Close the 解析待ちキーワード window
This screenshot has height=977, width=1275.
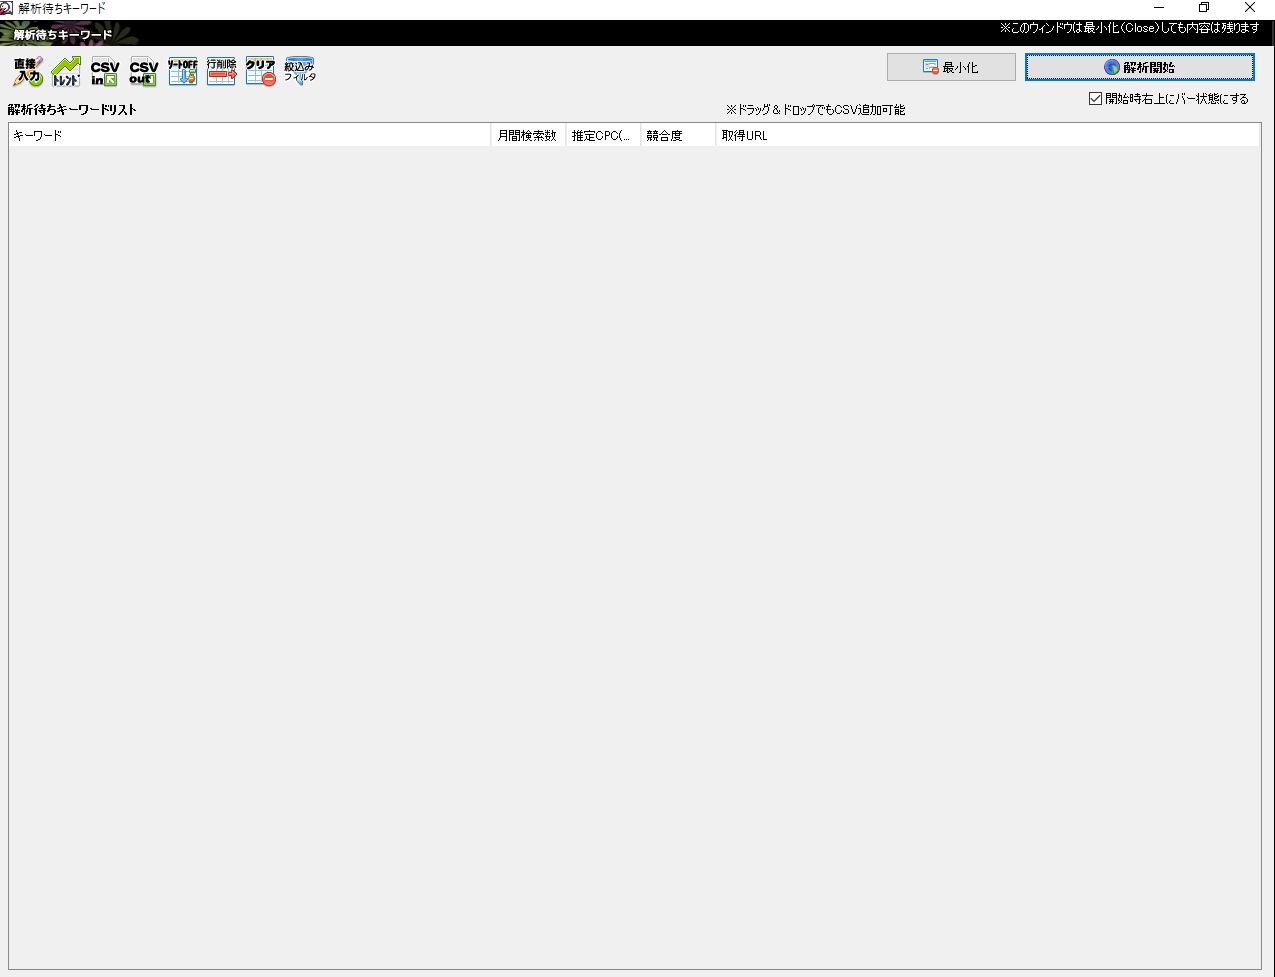point(1250,8)
